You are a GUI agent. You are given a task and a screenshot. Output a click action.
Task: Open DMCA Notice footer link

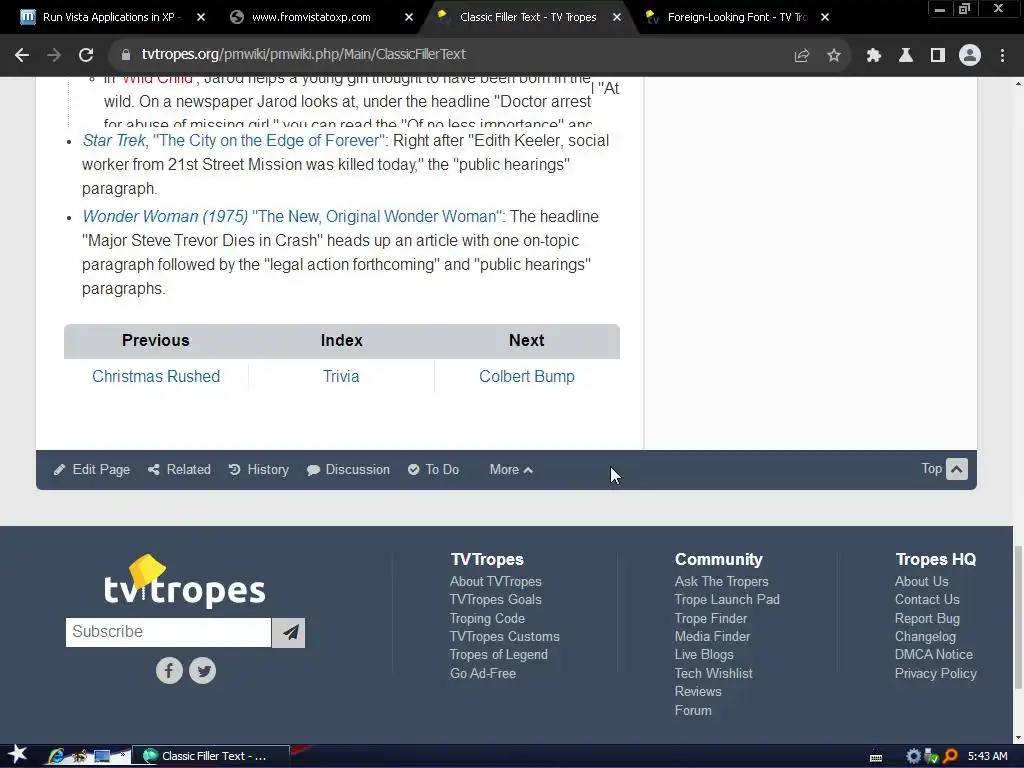[934, 654]
